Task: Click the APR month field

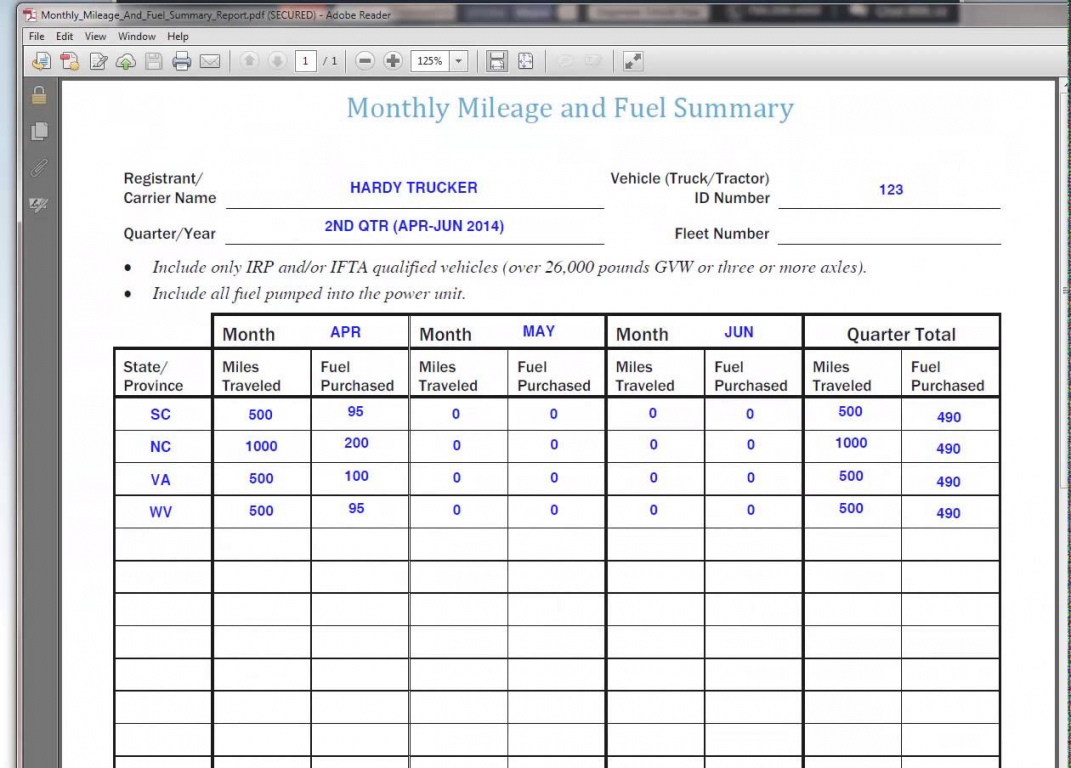Action: (x=346, y=332)
